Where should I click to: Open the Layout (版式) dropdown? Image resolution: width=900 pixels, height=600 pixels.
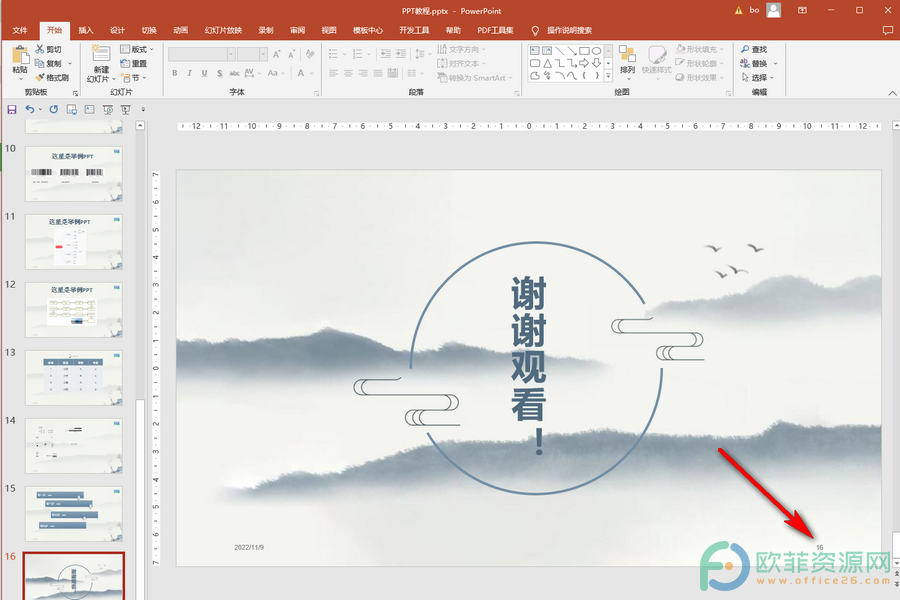coord(137,49)
